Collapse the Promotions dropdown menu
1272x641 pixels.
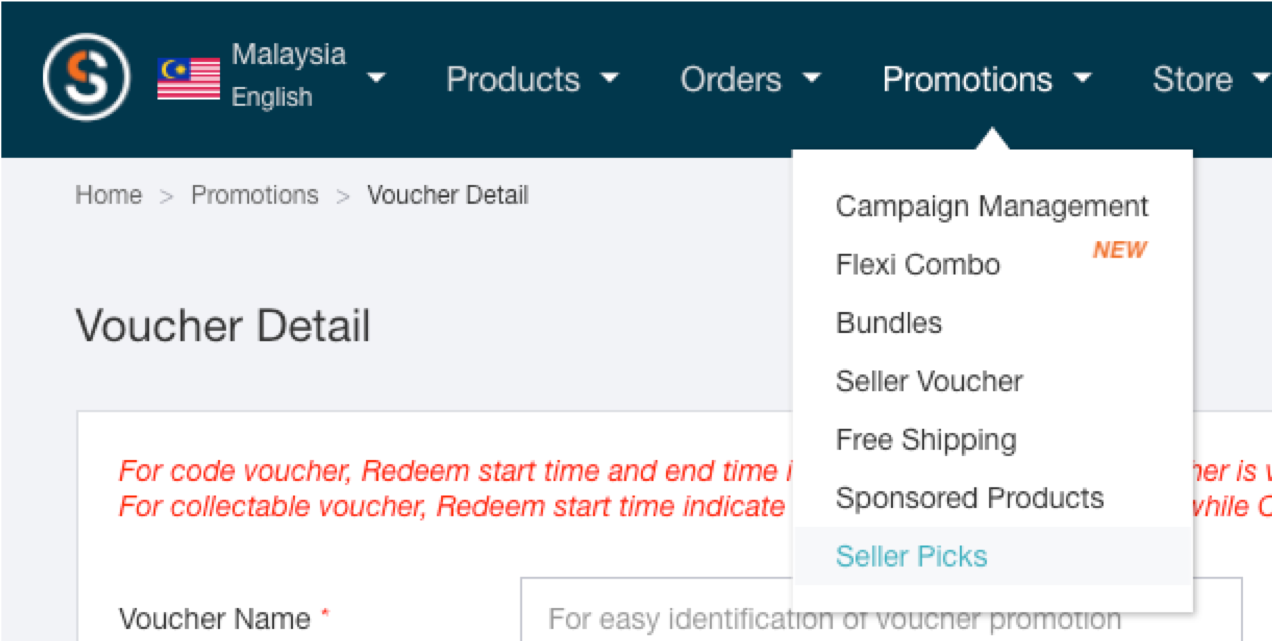click(x=986, y=79)
